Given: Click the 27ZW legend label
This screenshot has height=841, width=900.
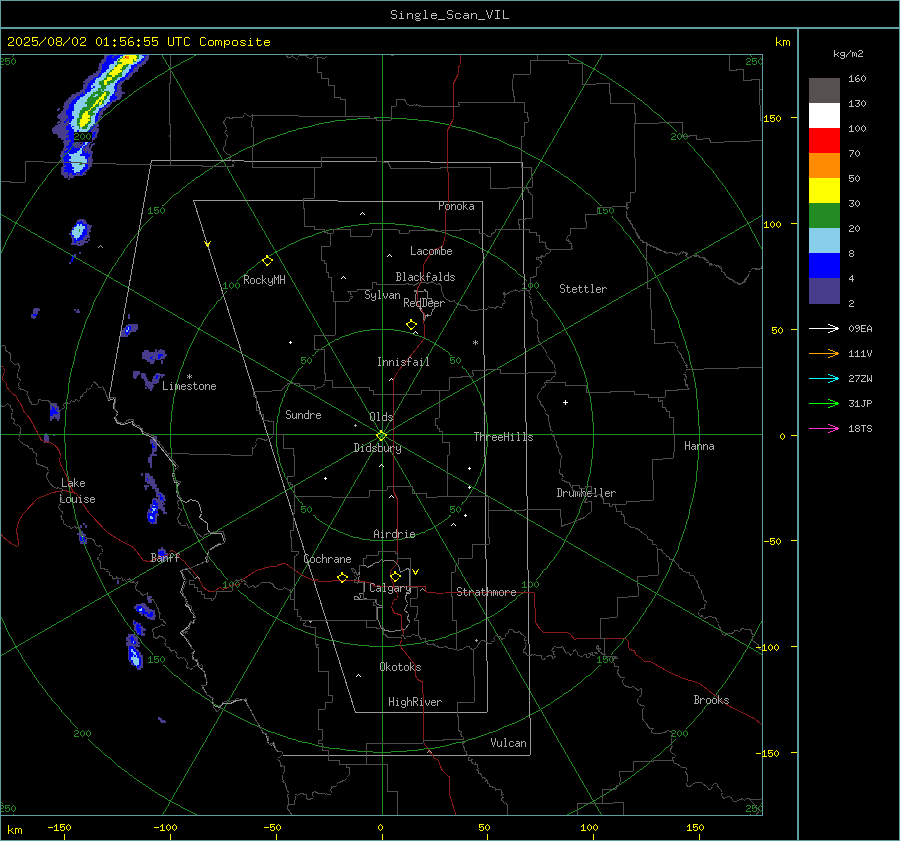Looking at the screenshot, I should [860, 378].
